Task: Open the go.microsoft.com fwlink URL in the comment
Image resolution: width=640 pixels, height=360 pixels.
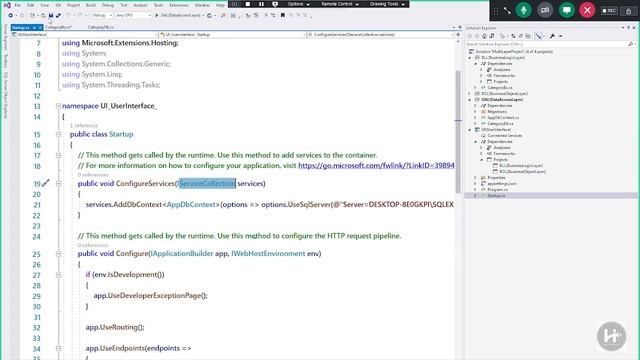Action: pyautogui.click(x=376, y=165)
